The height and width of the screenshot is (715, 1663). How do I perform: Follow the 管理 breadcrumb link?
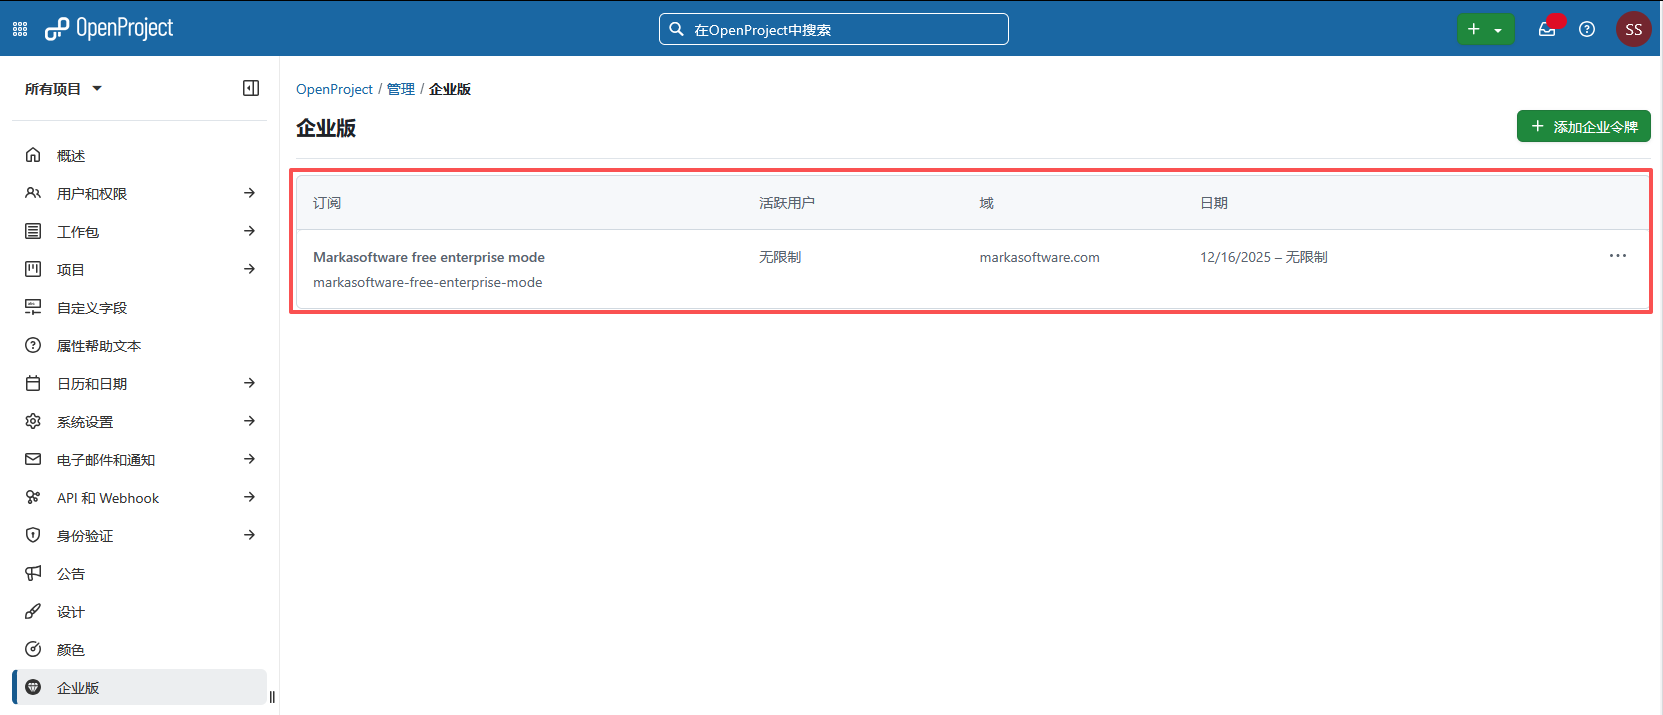[401, 89]
